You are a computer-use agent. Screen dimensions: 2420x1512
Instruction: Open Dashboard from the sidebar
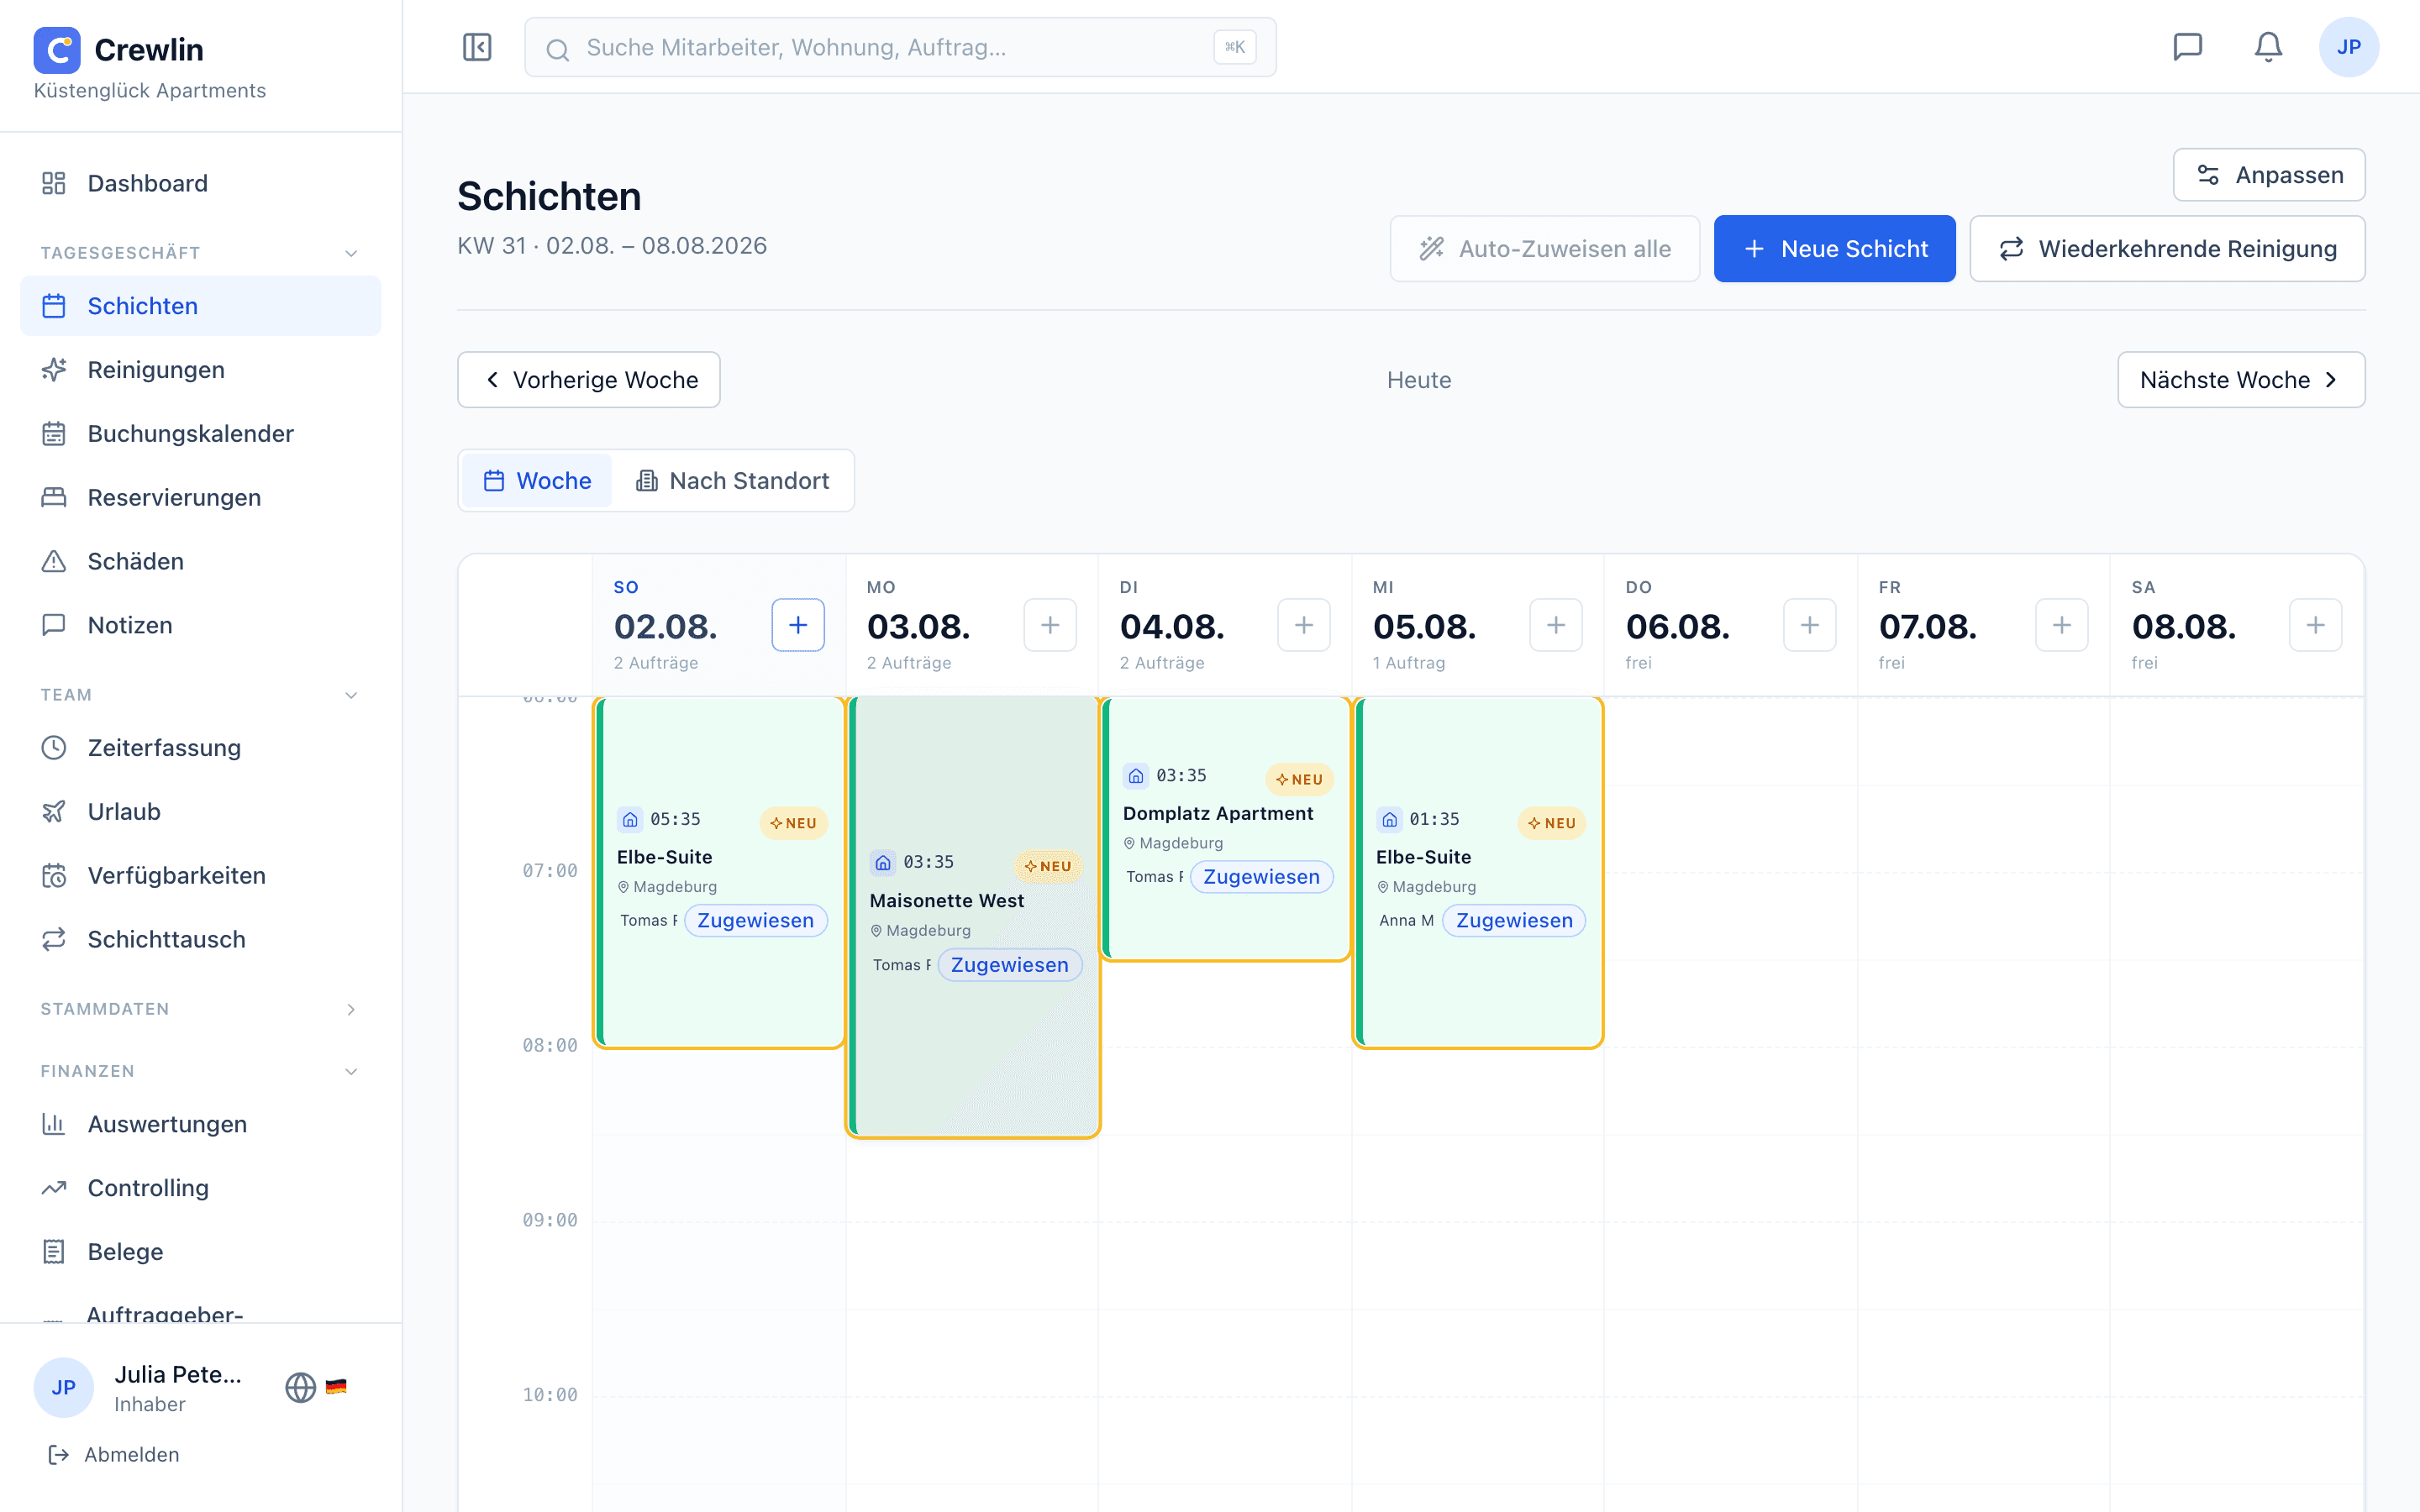click(200, 183)
